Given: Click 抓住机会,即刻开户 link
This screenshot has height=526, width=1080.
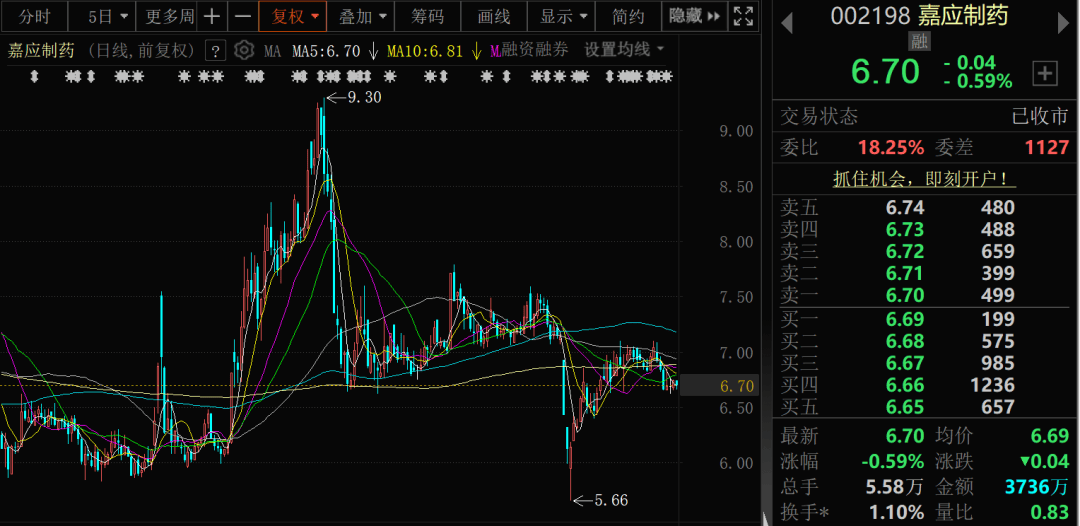Looking at the screenshot, I should pos(925,180).
